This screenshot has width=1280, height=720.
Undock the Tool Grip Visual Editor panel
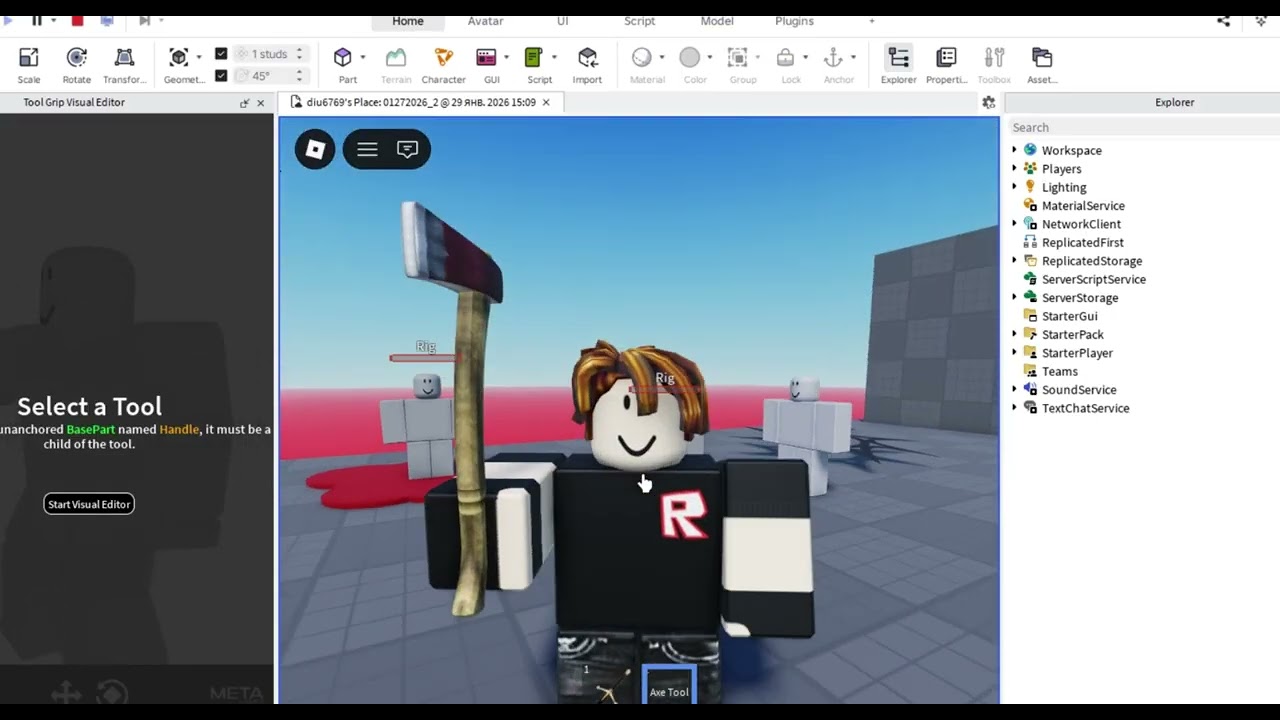point(244,103)
